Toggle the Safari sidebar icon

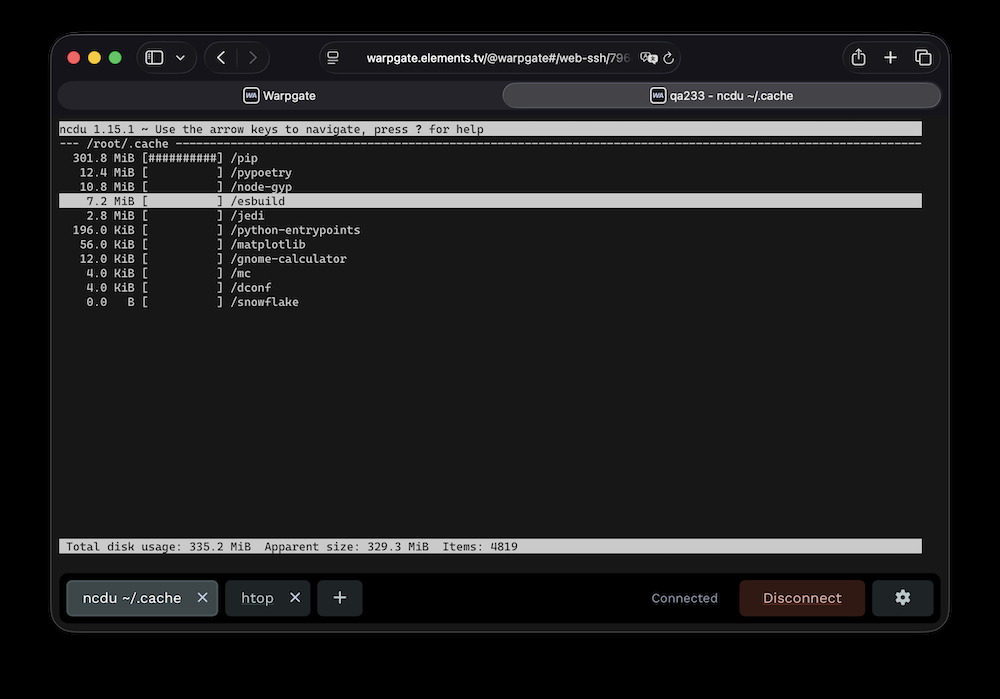[x=154, y=58]
